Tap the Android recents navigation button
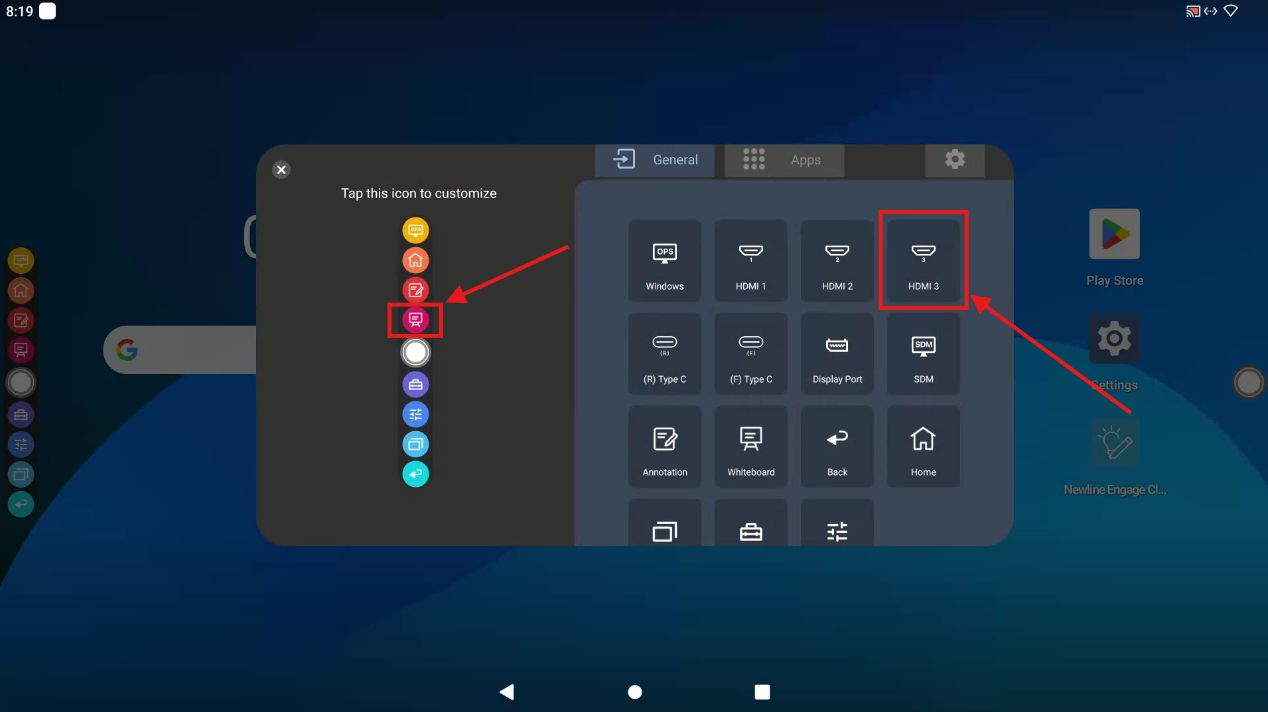The image size is (1268, 712). point(762,692)
